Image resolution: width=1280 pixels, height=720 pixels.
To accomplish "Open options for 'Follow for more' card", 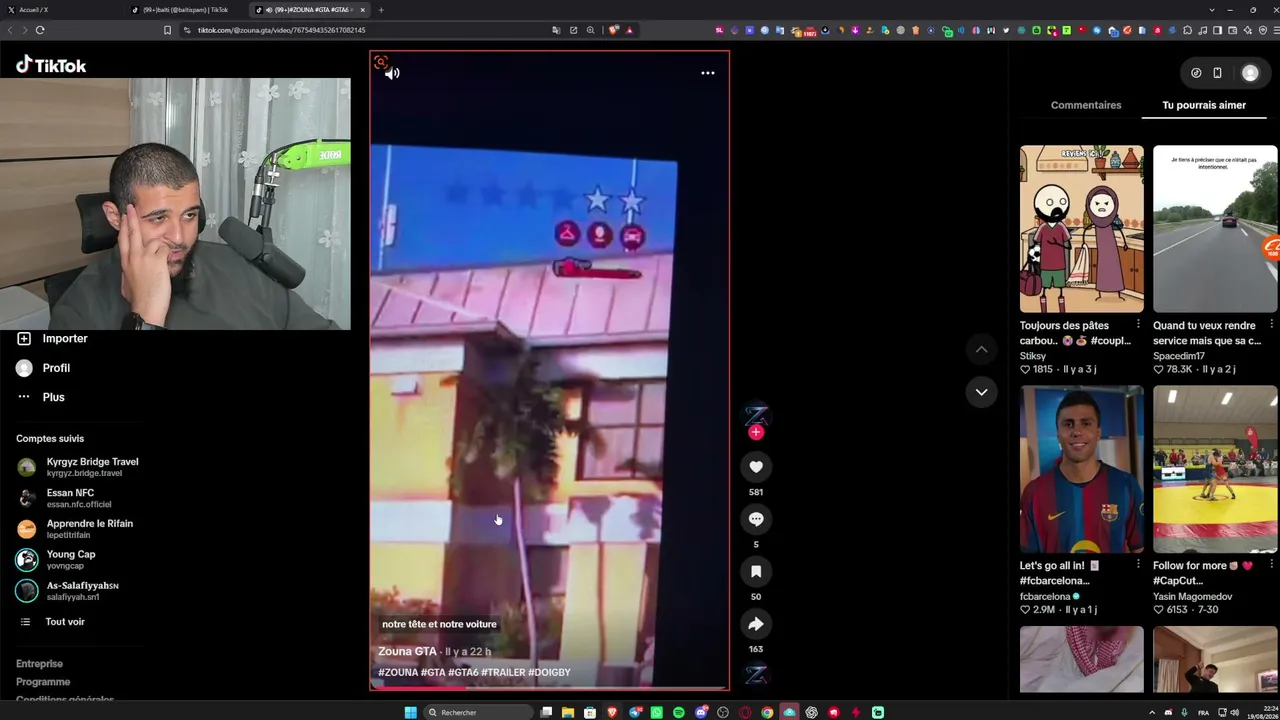I will pos(1271,565).
